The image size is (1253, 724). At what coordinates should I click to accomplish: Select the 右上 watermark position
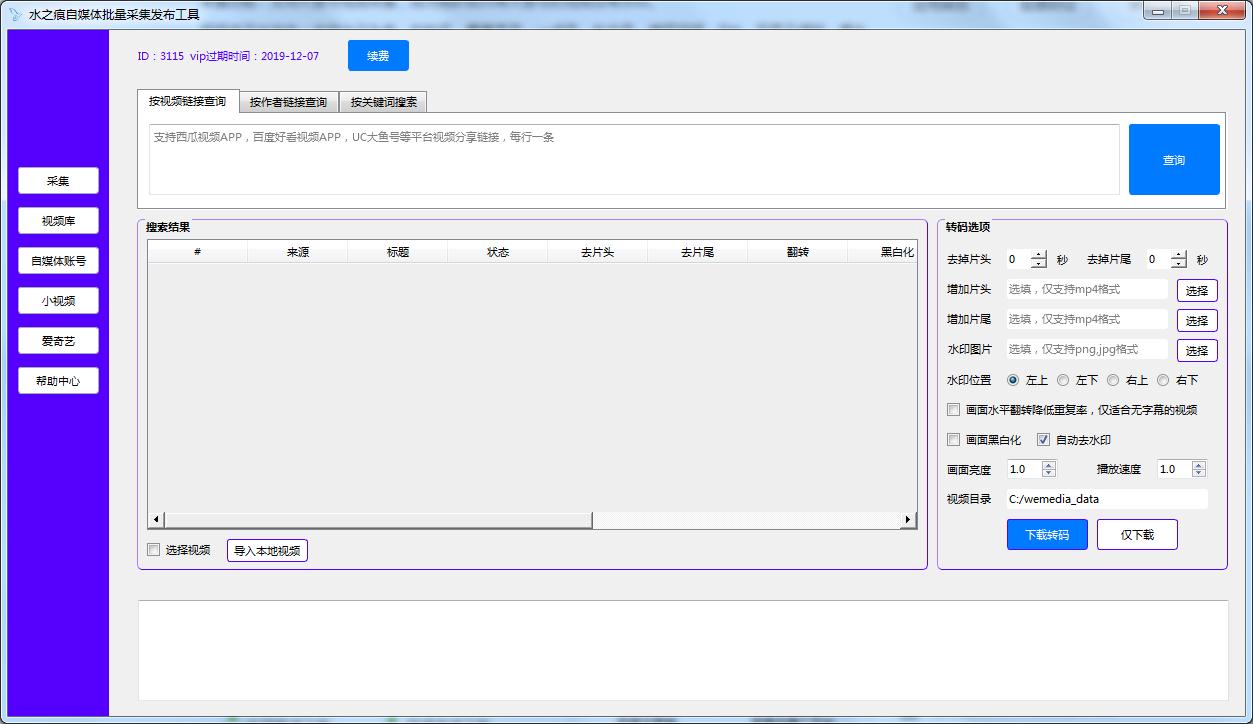(1113, 380)
